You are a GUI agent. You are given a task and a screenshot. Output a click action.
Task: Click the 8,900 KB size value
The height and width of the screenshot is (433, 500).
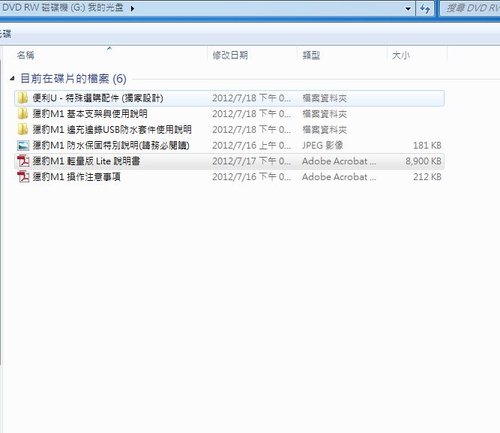[423, 161]
